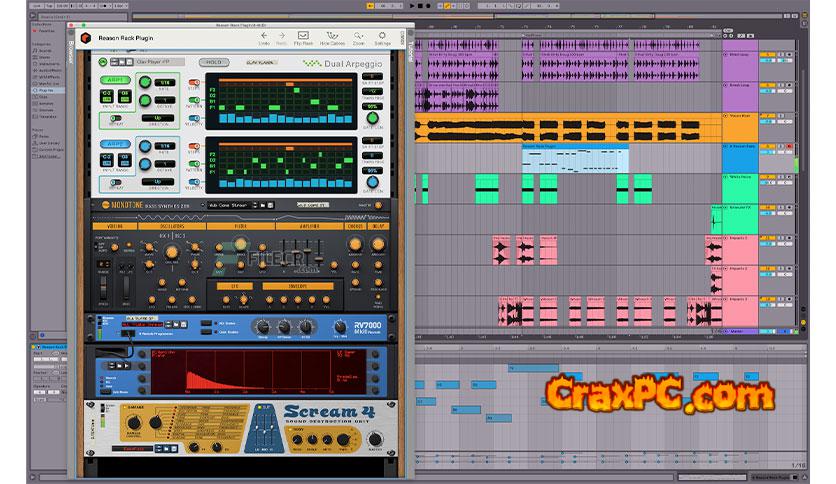
Task: Click the Monotone pitch bend wheel
Action: pyautogui.click(x=103, y=287)
